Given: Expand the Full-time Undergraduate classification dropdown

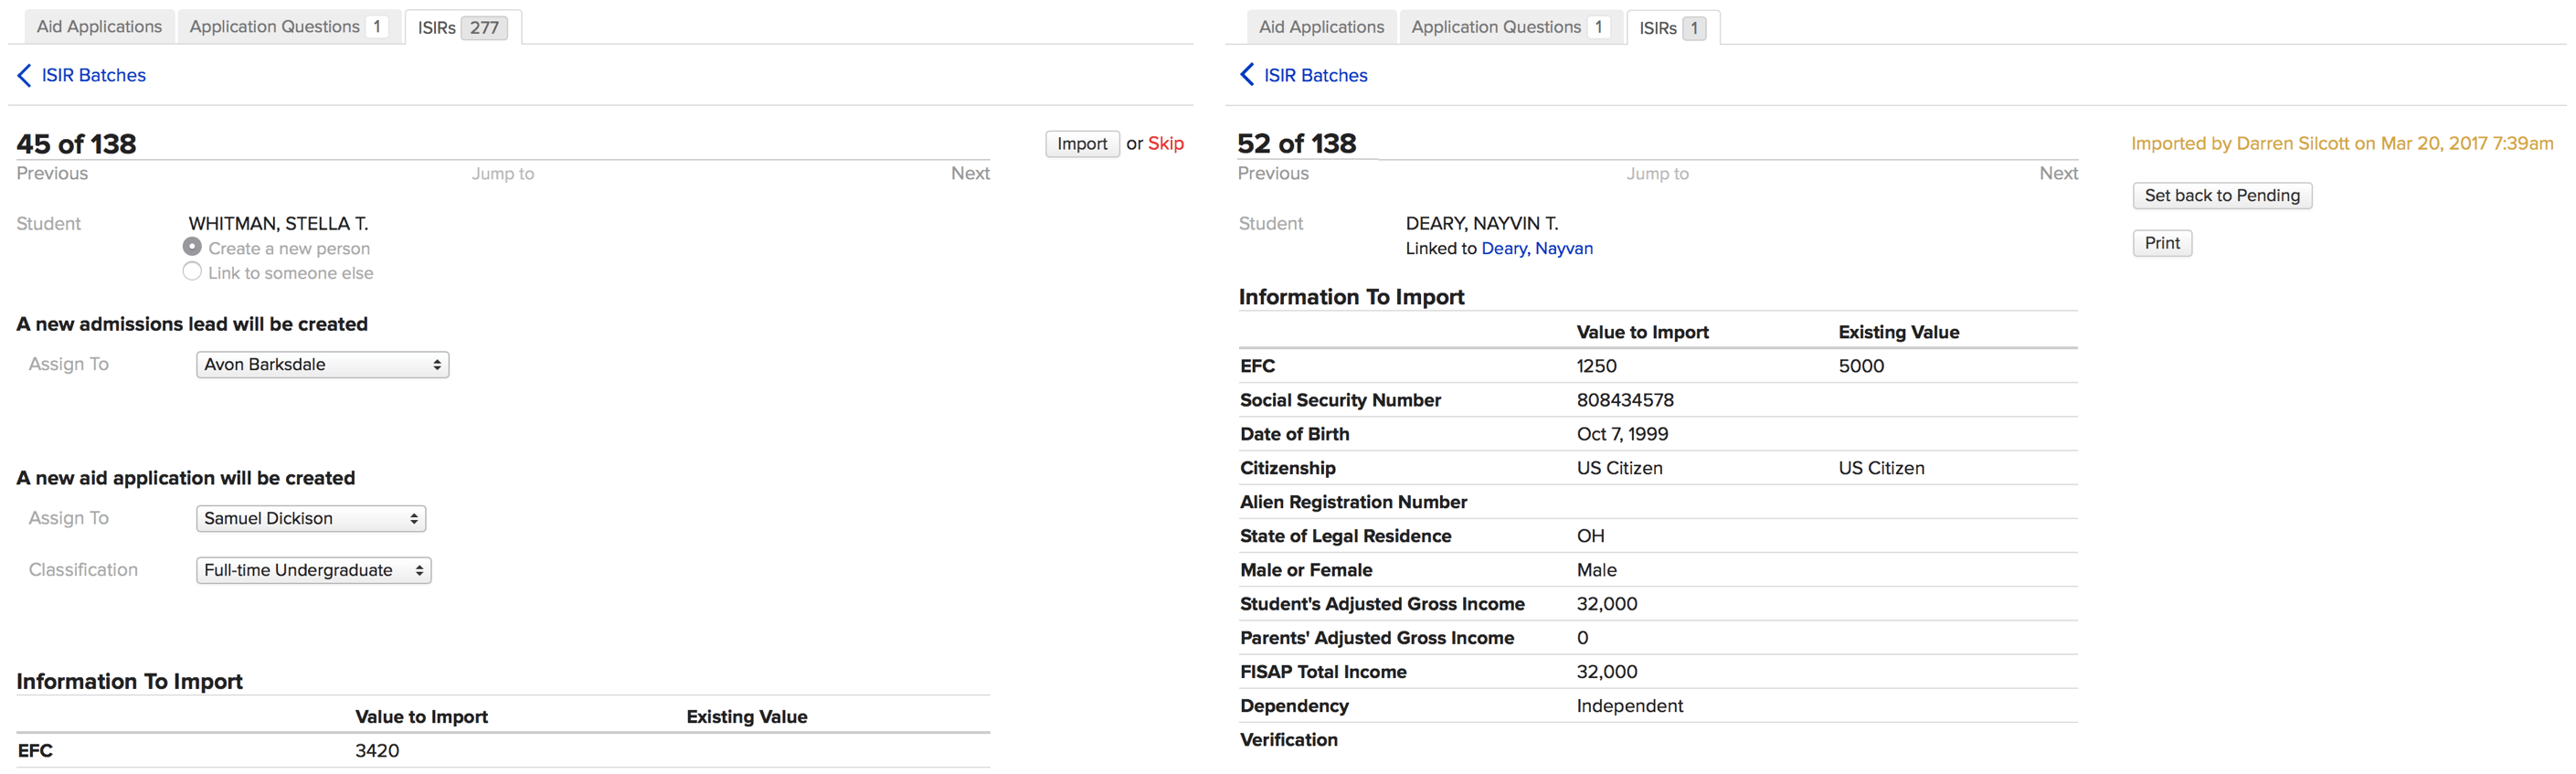Looking at the screenshot, I should pos(313,571).
